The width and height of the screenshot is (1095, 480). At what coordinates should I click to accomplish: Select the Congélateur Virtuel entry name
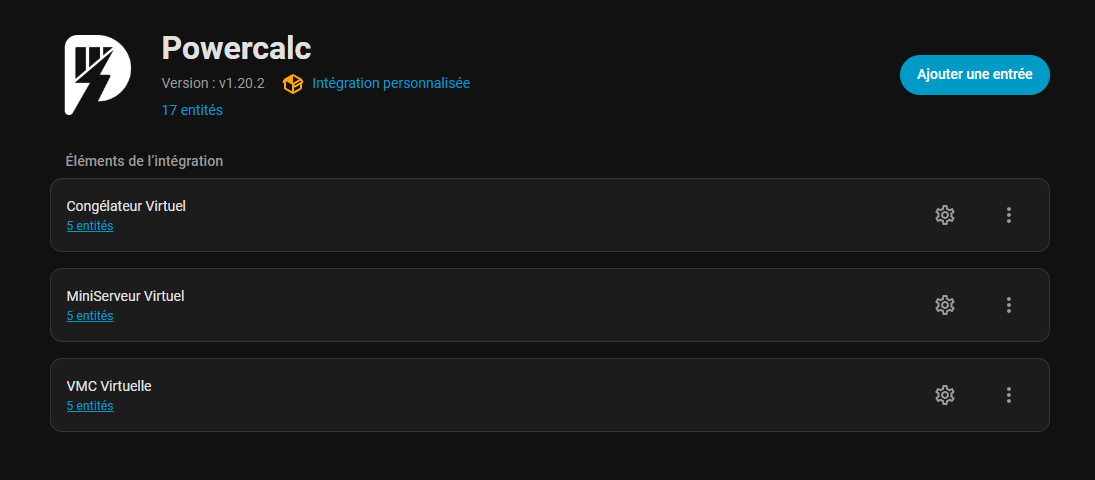click(126, 206)
